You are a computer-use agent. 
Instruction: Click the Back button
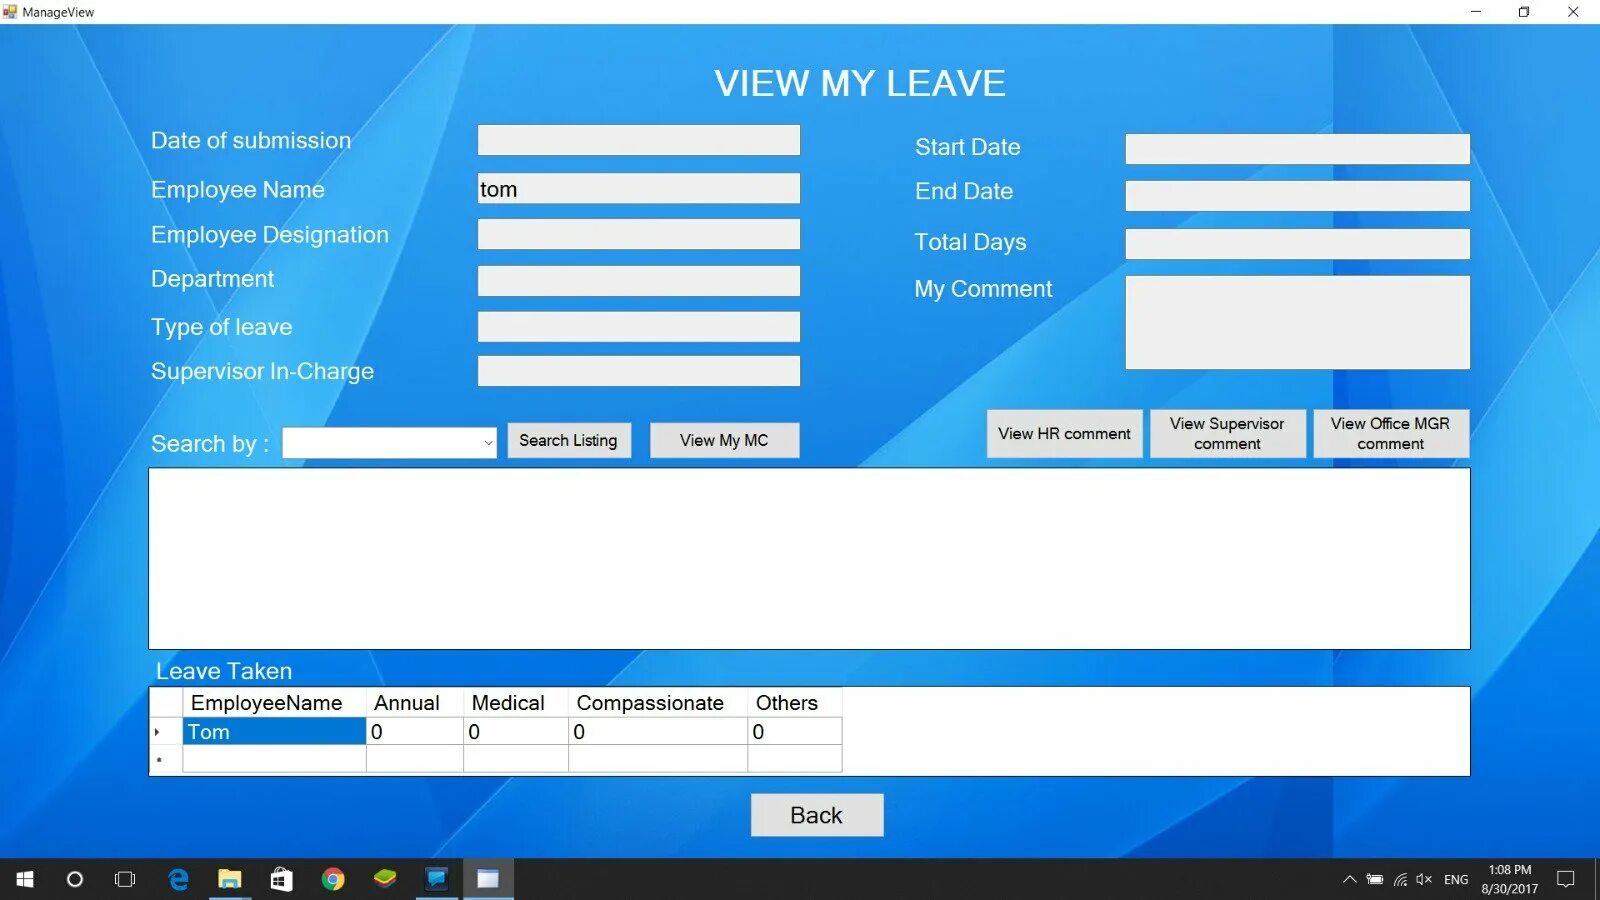click(x=817, y=815)
